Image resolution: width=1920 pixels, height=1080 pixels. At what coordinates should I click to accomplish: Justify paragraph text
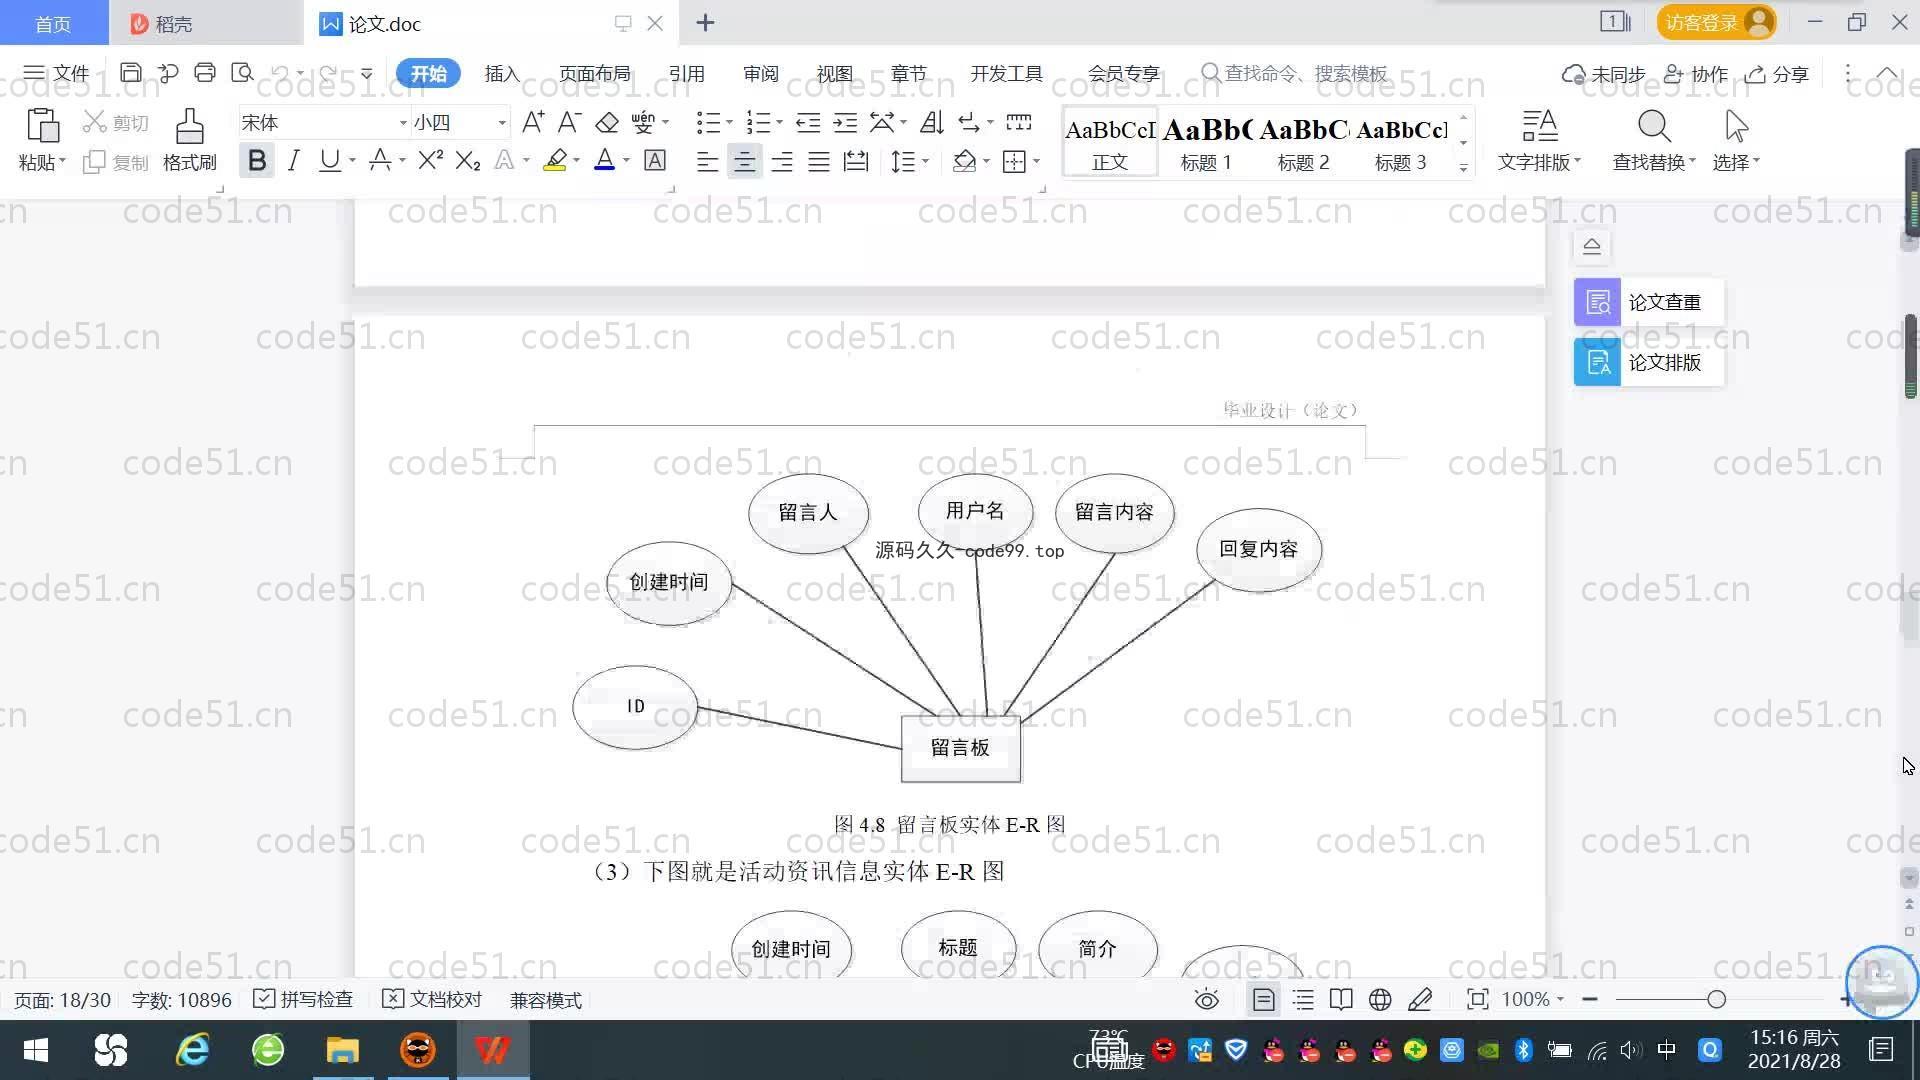(x=819, y=161)
